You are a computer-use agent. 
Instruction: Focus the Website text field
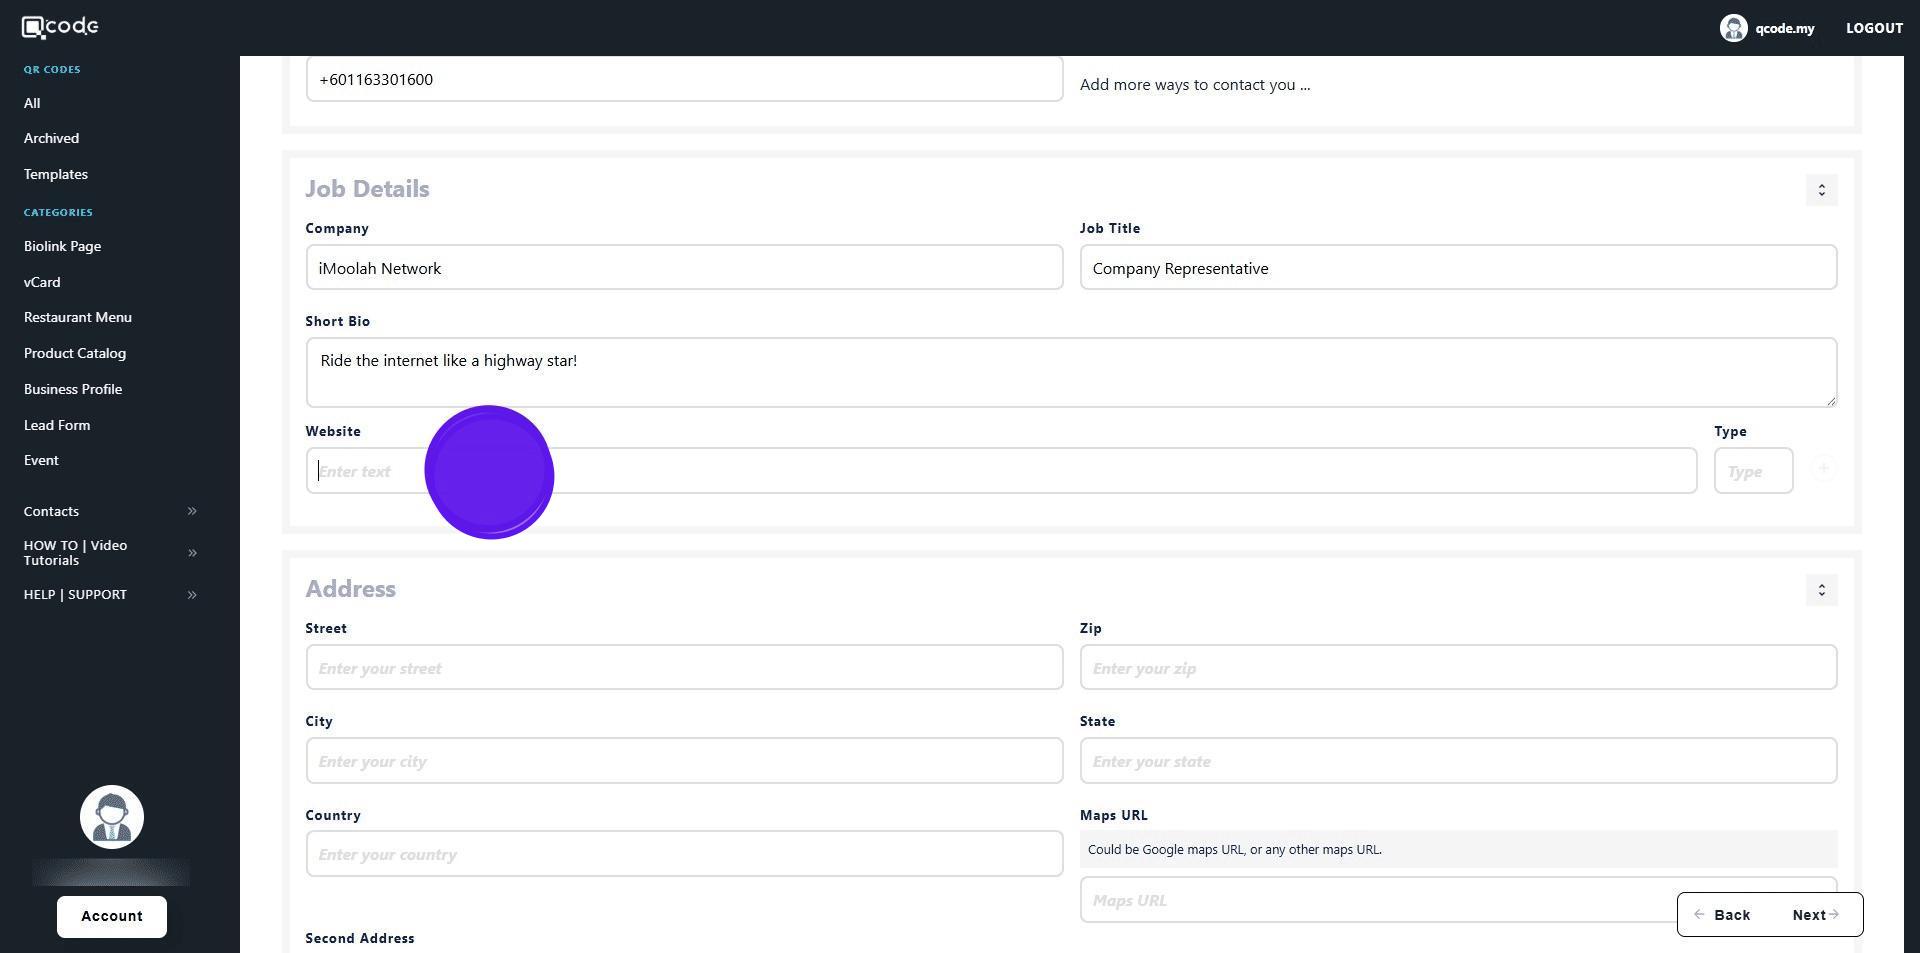pos(1000,471)
